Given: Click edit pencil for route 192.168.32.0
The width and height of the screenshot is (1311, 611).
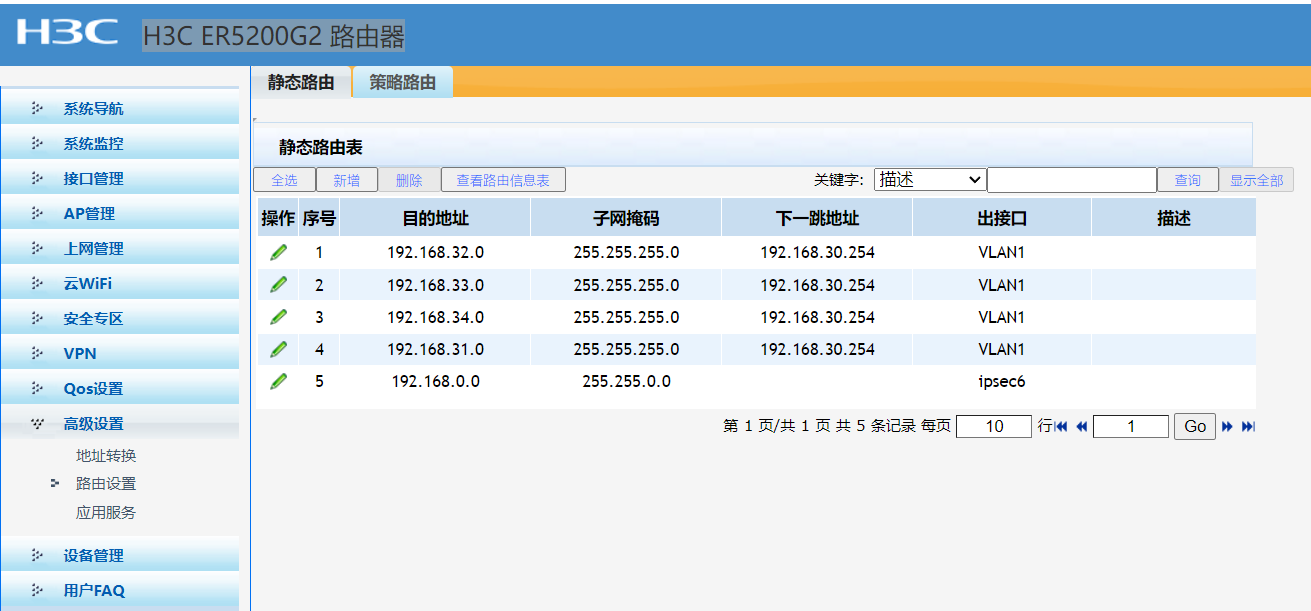Looking at the screenshot, I should point(278,252).
